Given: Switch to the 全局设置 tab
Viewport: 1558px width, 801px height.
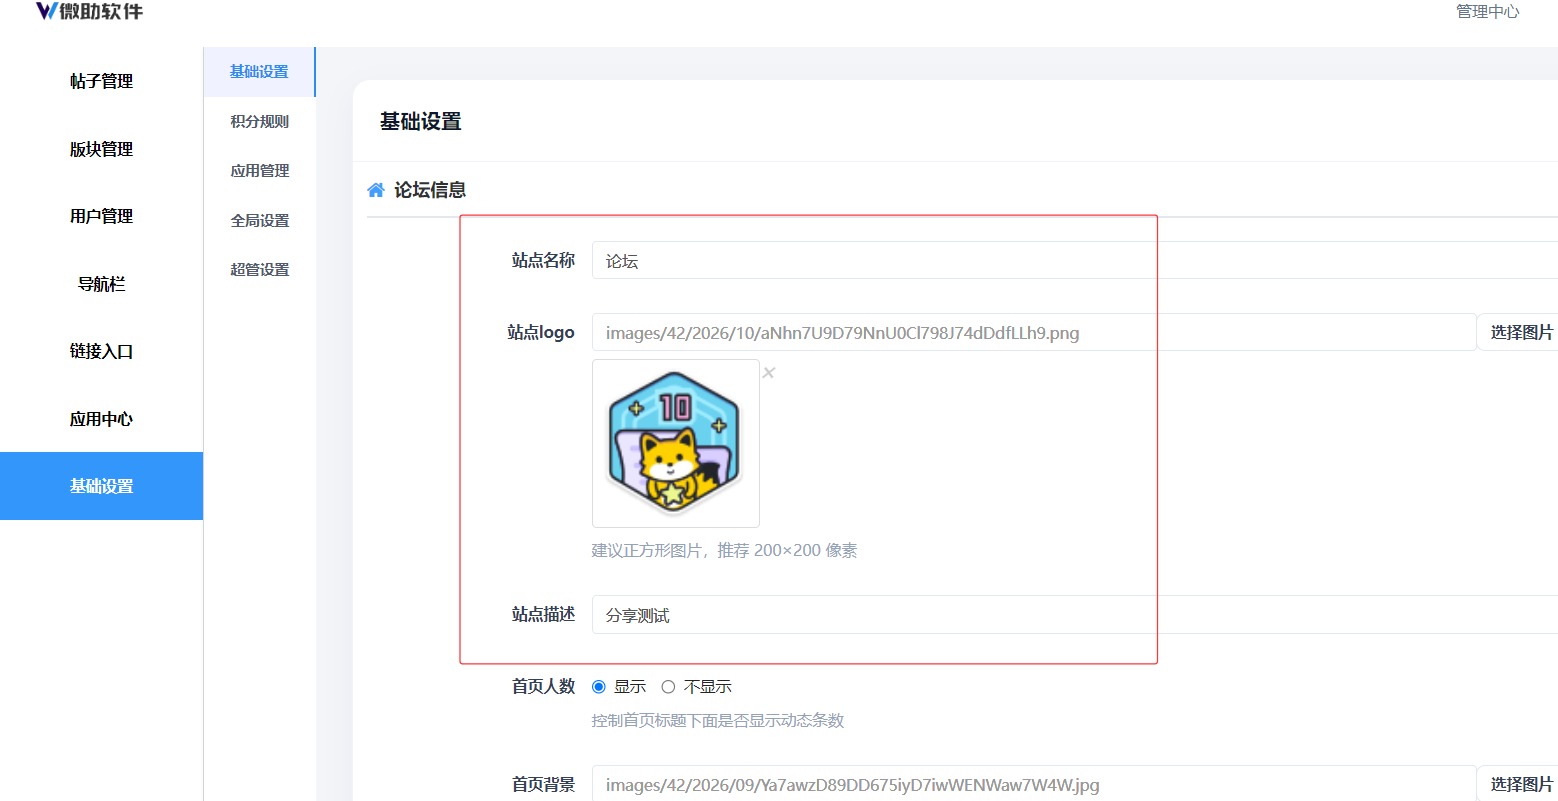Looking at the screenshot, I should pos(260,220).
